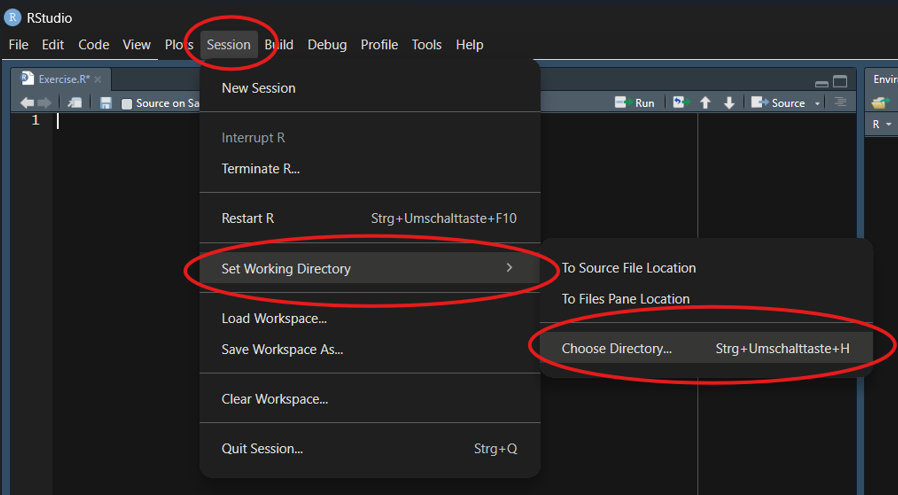Place cursor on line 1 of editor
This screenshot has width=898, height=495.
click(126, 120)
